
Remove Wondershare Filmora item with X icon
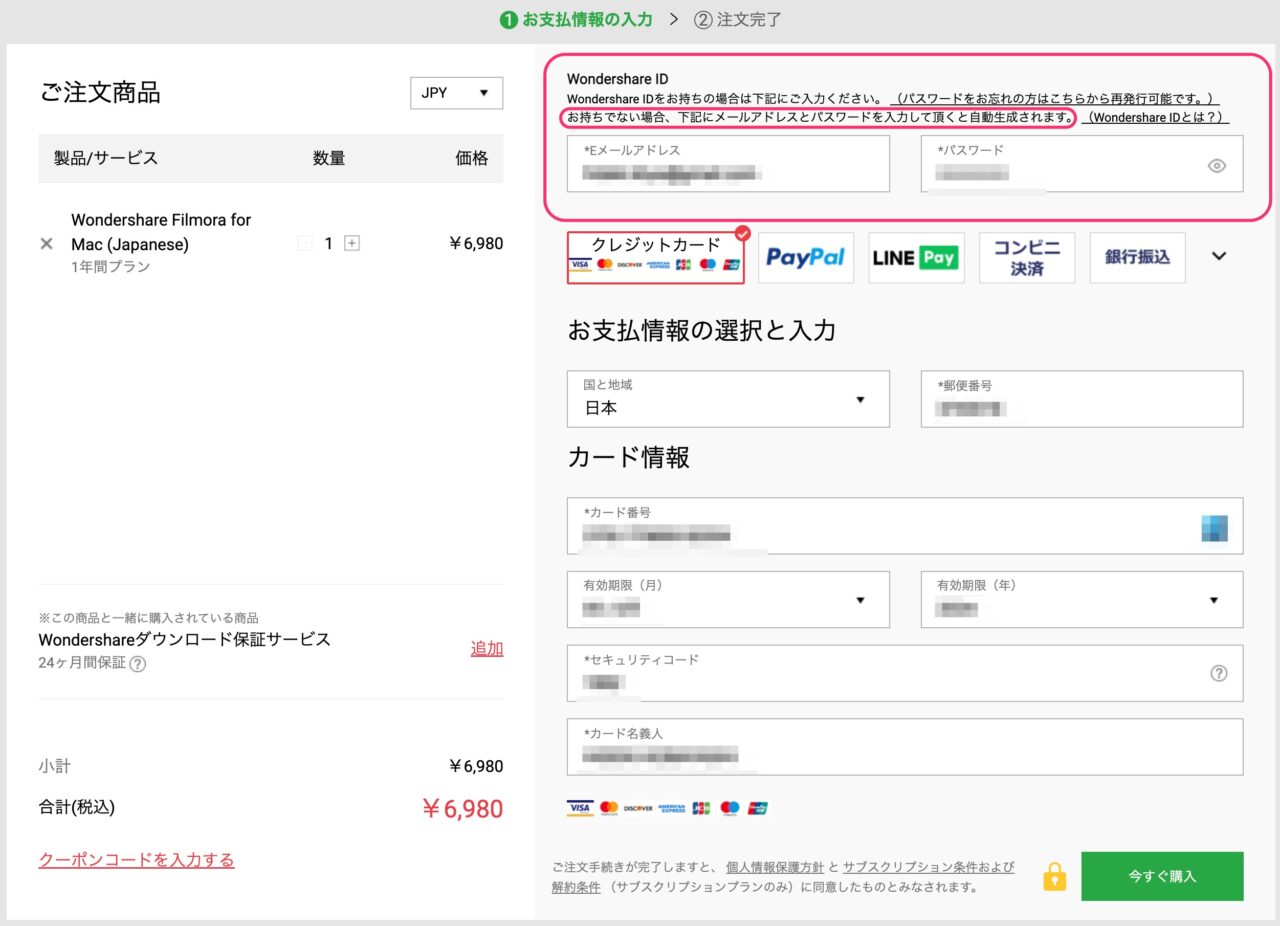[46, 243]
